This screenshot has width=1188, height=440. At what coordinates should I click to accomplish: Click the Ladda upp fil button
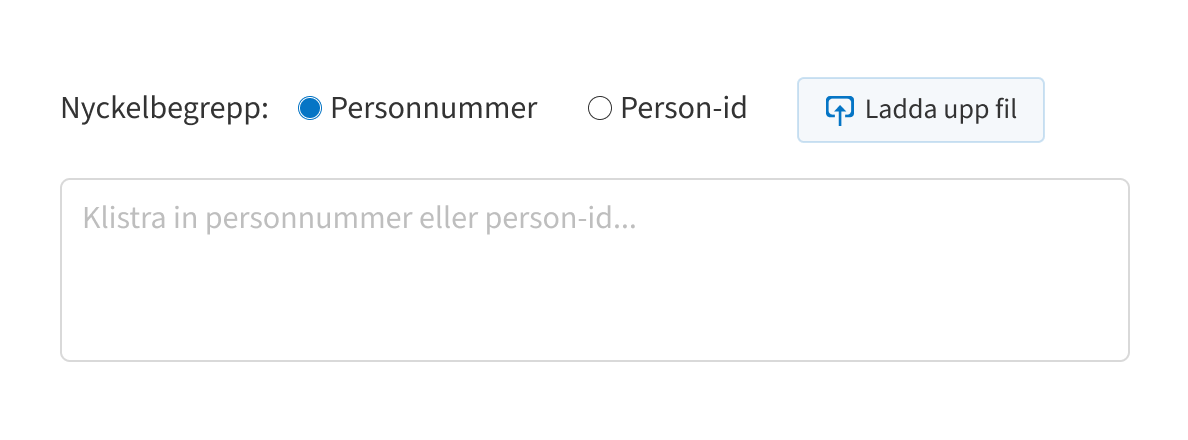tap(921, 110)
